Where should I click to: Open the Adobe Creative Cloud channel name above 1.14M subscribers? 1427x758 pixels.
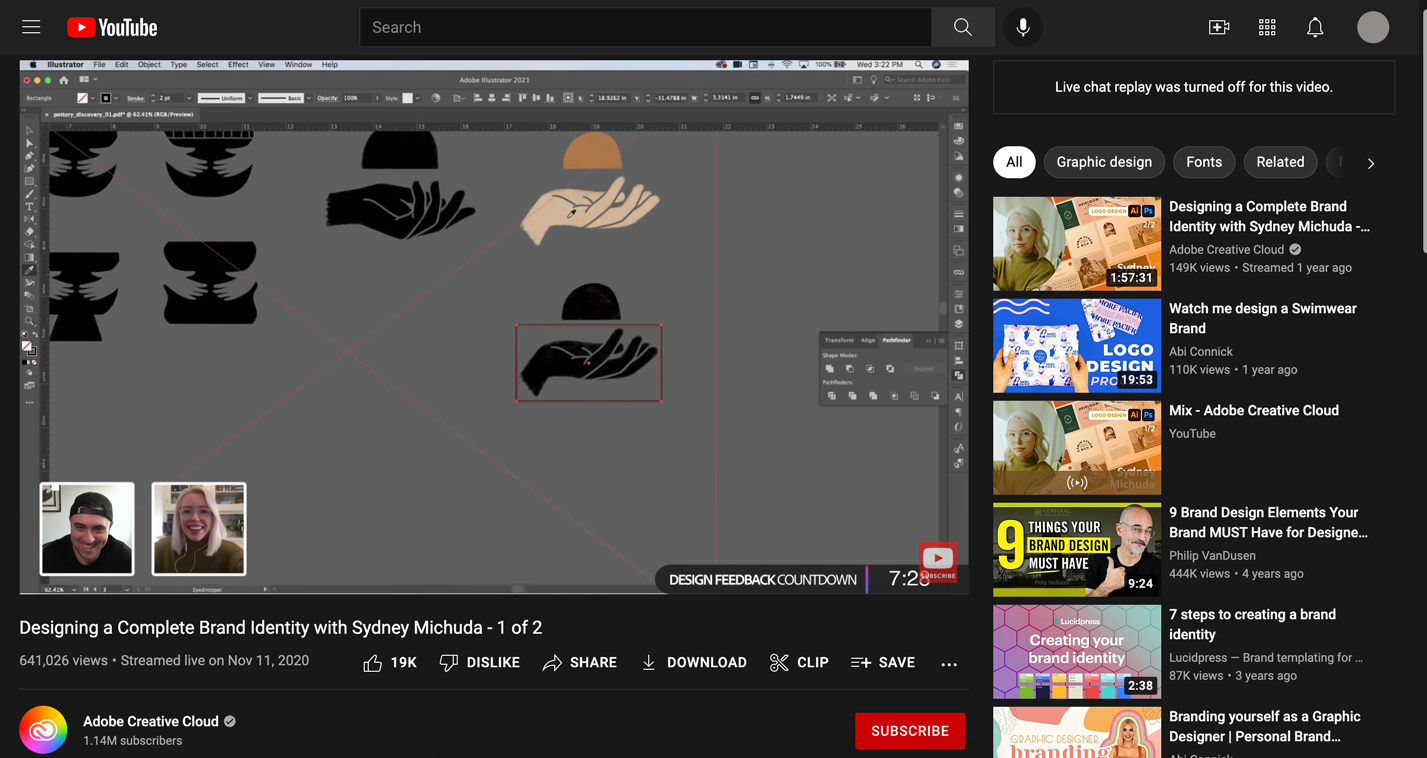pos(151,721)
